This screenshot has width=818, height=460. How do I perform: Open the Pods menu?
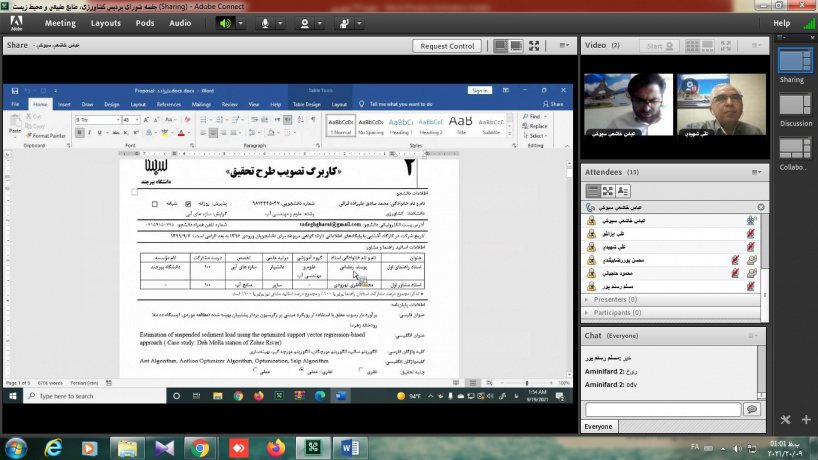(x=145, y=22)
